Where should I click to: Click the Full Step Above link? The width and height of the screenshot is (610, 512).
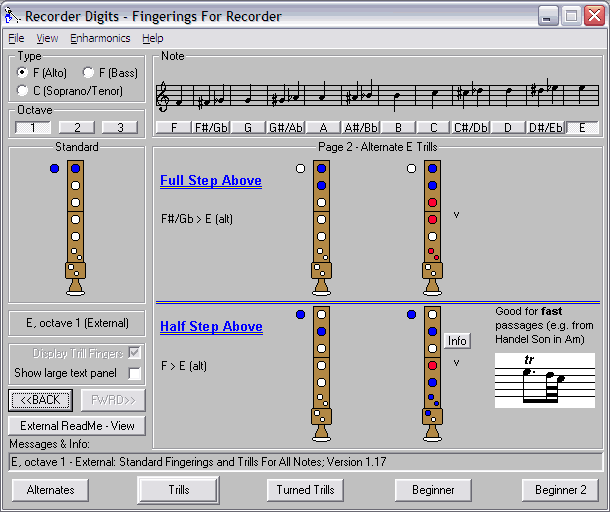coord(211,181)
